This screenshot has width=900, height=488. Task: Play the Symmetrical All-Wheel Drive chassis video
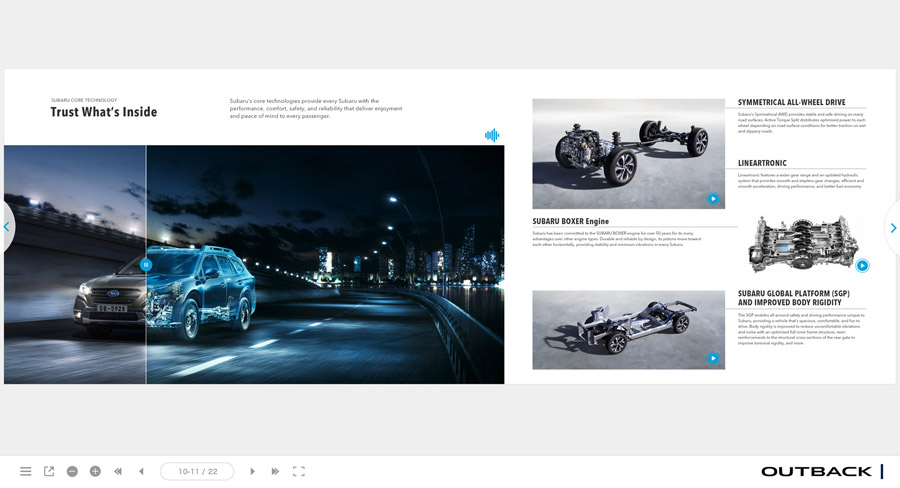coord(713,199)
